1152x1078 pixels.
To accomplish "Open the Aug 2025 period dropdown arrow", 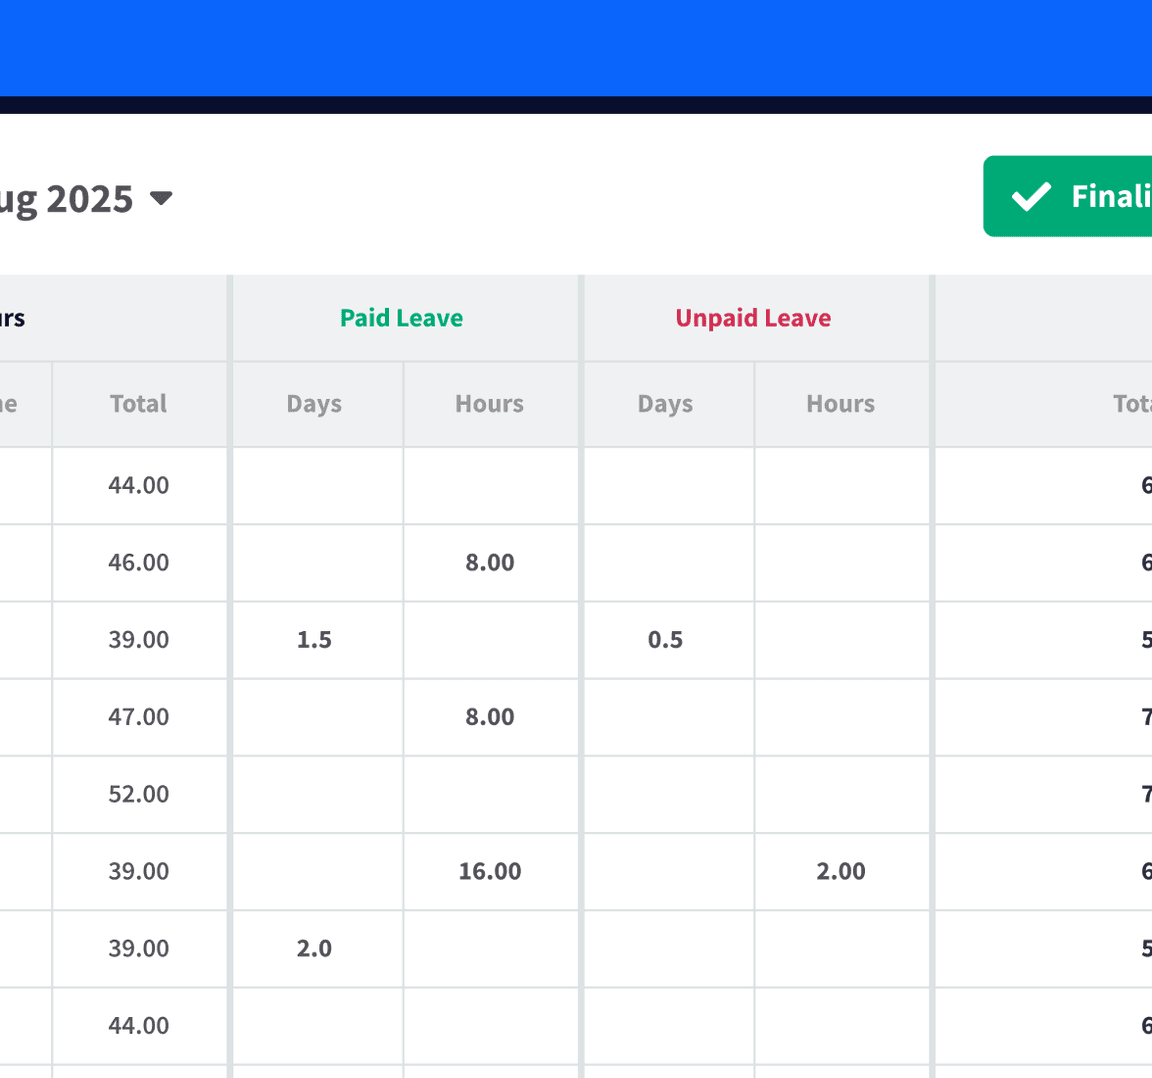I will pos(161,198).
